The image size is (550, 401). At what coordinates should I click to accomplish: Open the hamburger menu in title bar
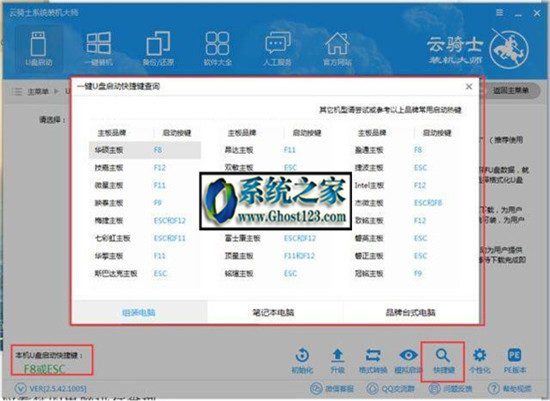(499, 13)
